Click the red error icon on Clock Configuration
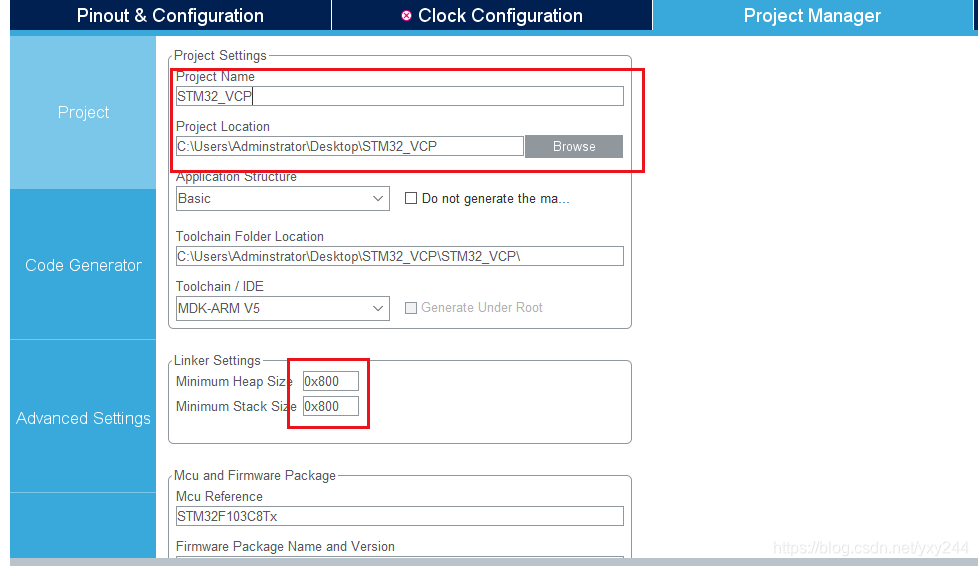Screen dimensions: 978x566 coord(406,16)
